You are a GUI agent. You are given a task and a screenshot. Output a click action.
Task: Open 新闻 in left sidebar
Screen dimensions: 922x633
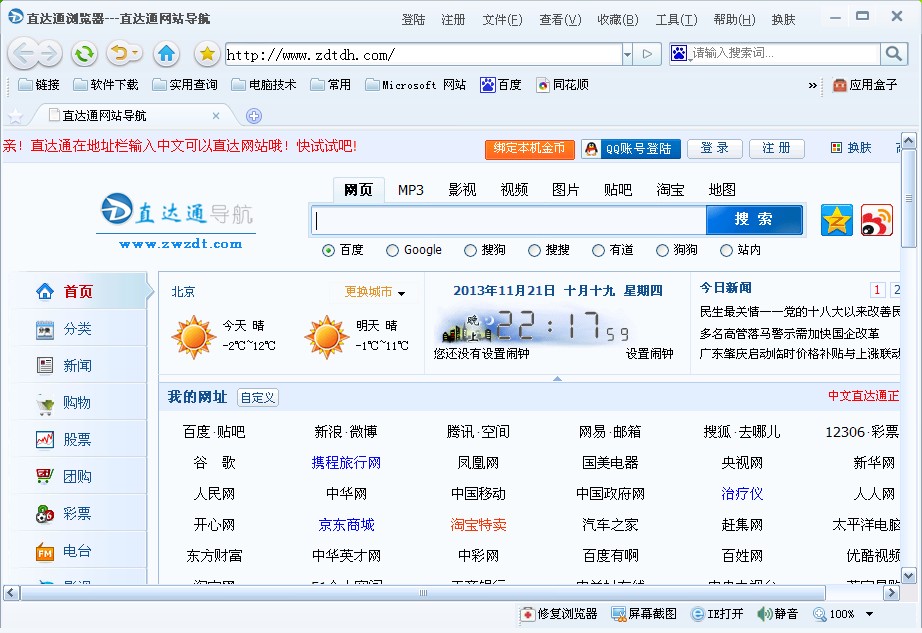pyautogui.click(x=77, y=366)
